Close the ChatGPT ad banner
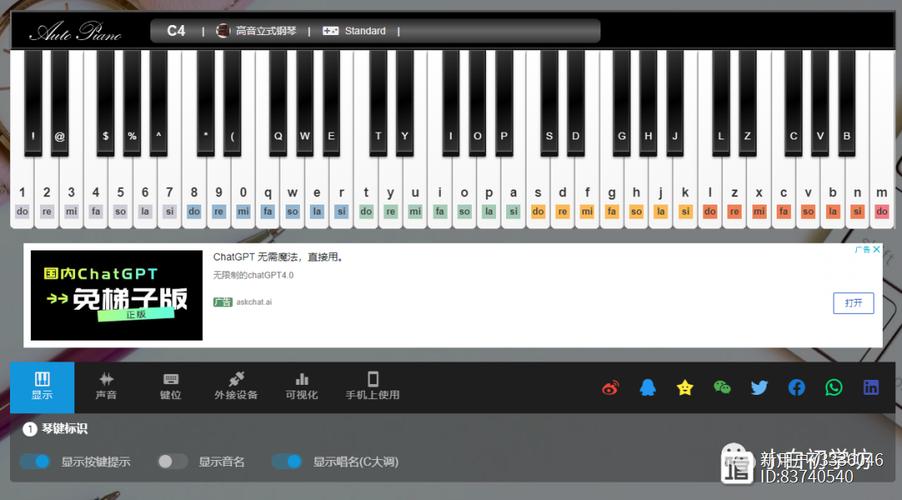The width and height of the screenshot is (902, 500). (x=876, y=249)
